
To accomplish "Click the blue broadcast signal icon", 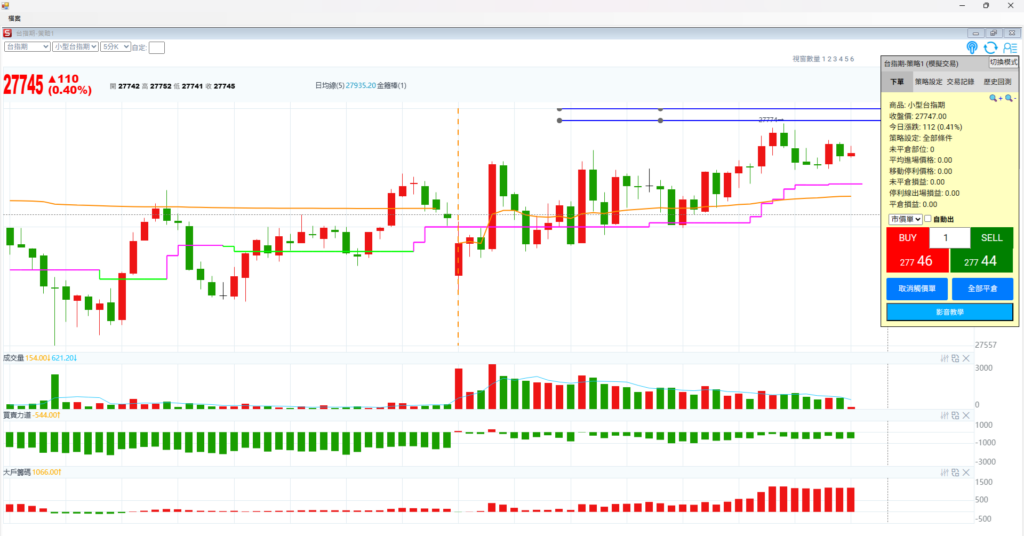I will click(972, 47).
